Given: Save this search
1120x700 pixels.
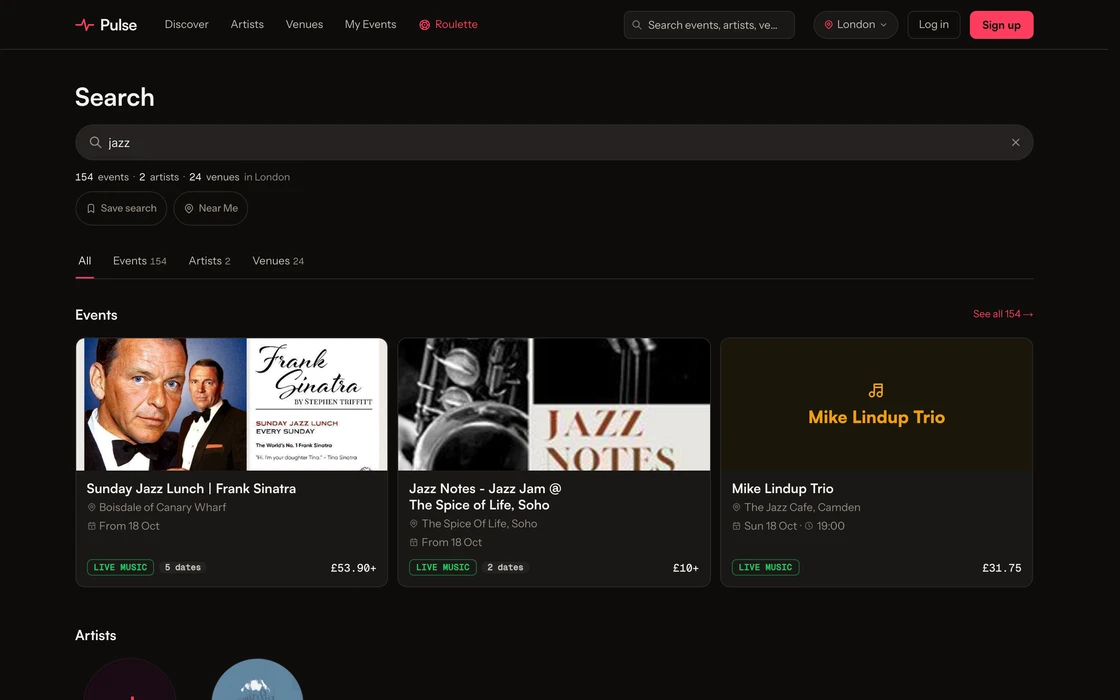Looking at the screenshot, I should click(121, 209).
